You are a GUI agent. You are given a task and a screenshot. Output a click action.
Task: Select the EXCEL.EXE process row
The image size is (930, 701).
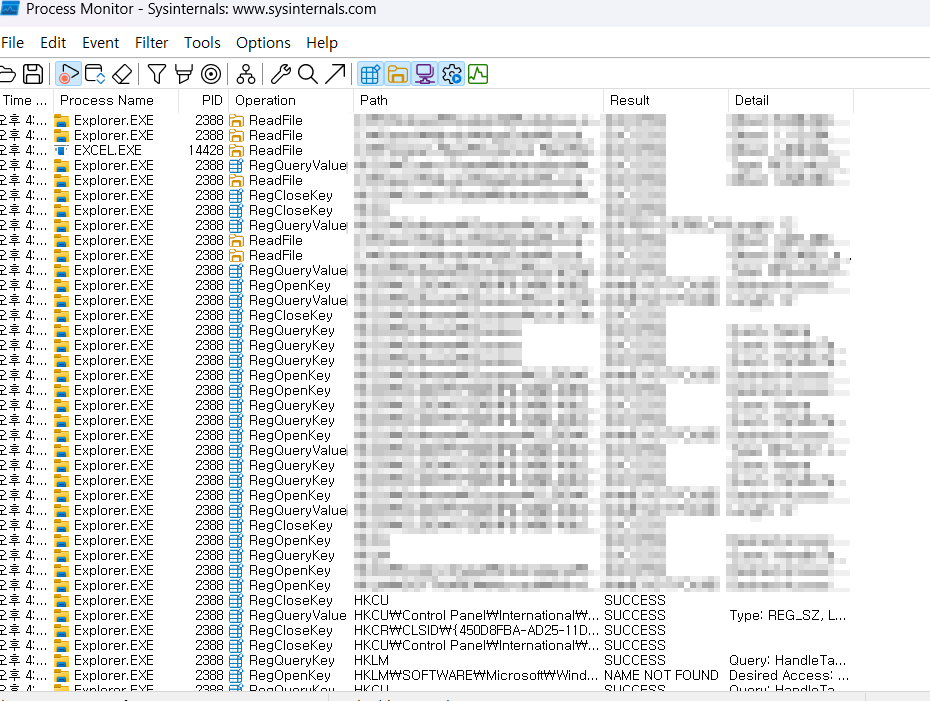tap(426, 151)
